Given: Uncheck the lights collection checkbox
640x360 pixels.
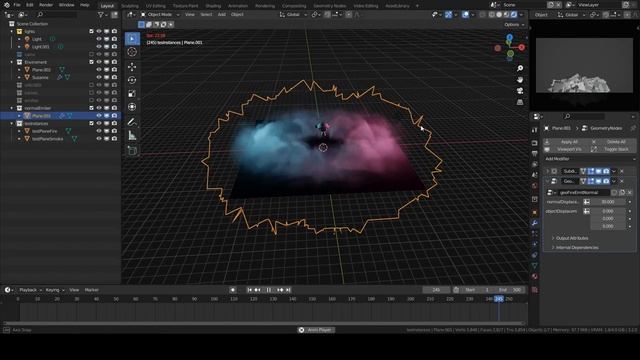Looking at the screenshot, I should 91,31.
